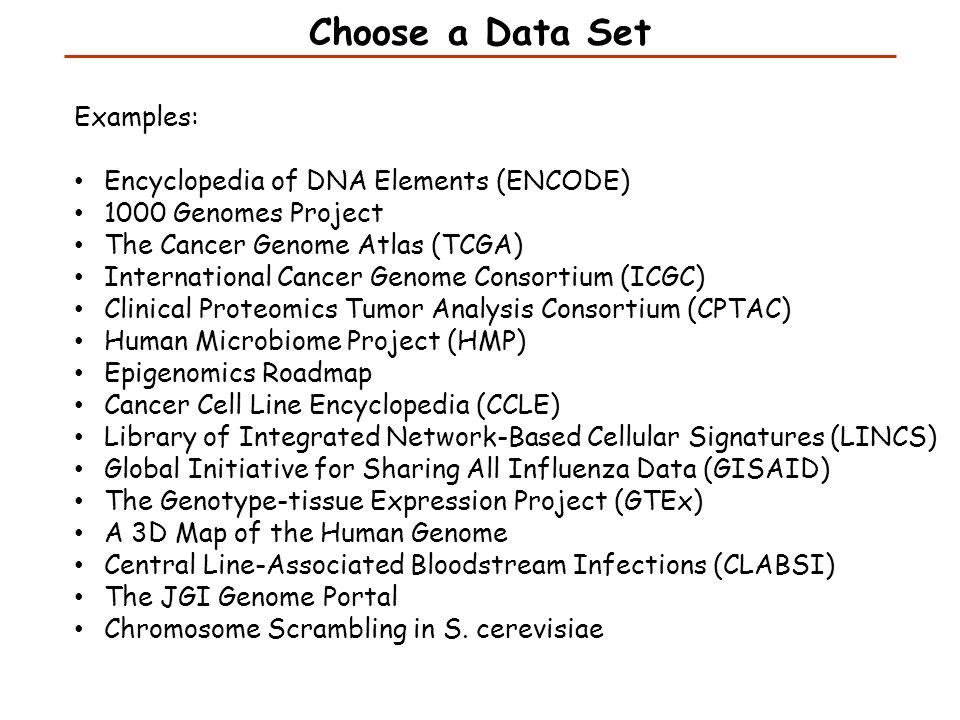Select the 1000 Genomes Project item

coord(243,214)
